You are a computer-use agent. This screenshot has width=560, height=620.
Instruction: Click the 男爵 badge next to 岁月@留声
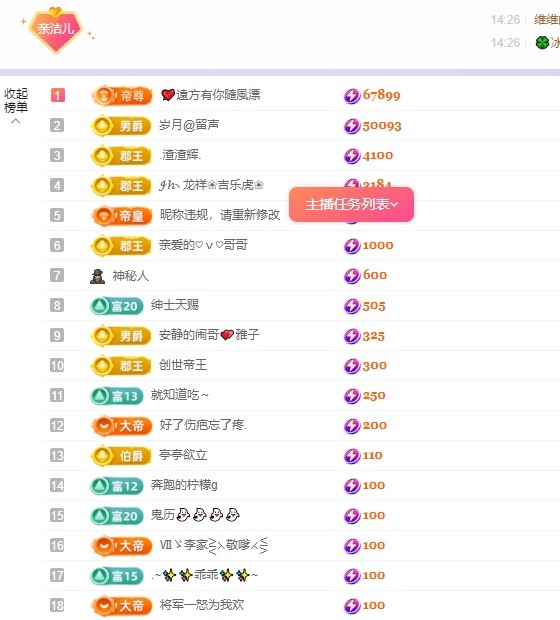121,126
